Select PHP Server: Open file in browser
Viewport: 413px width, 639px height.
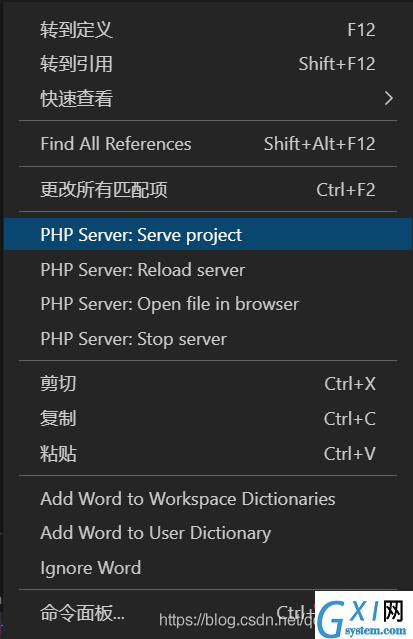(x=208, y=304)
